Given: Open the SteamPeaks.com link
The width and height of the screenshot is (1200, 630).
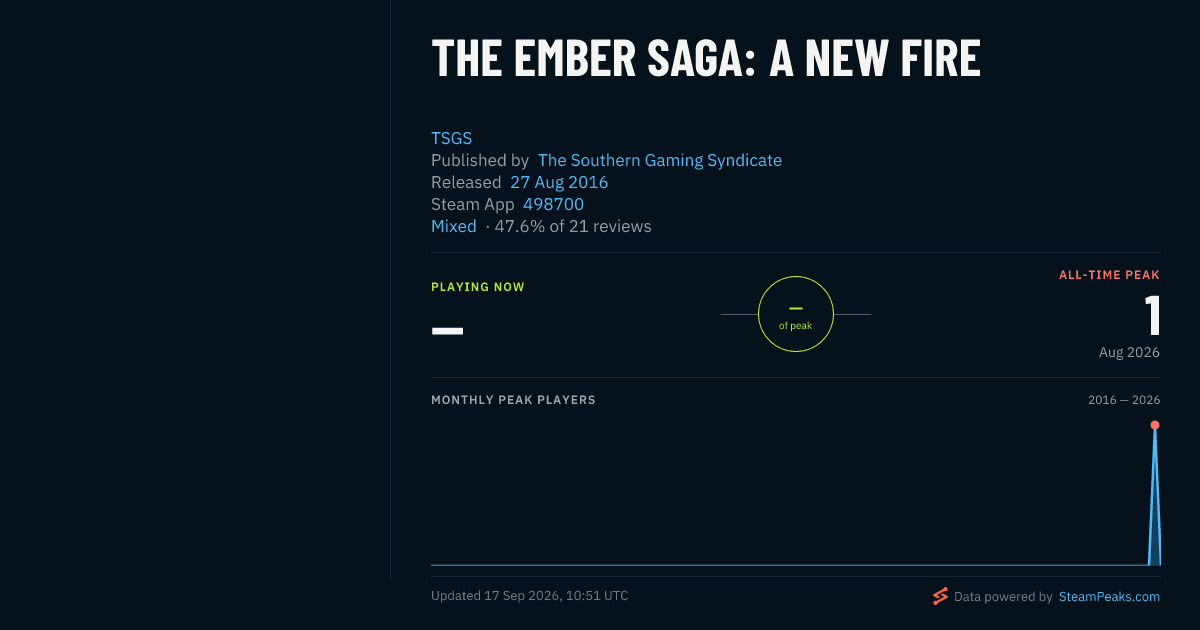Looking at the screenshot, I should click(1109, 596).
